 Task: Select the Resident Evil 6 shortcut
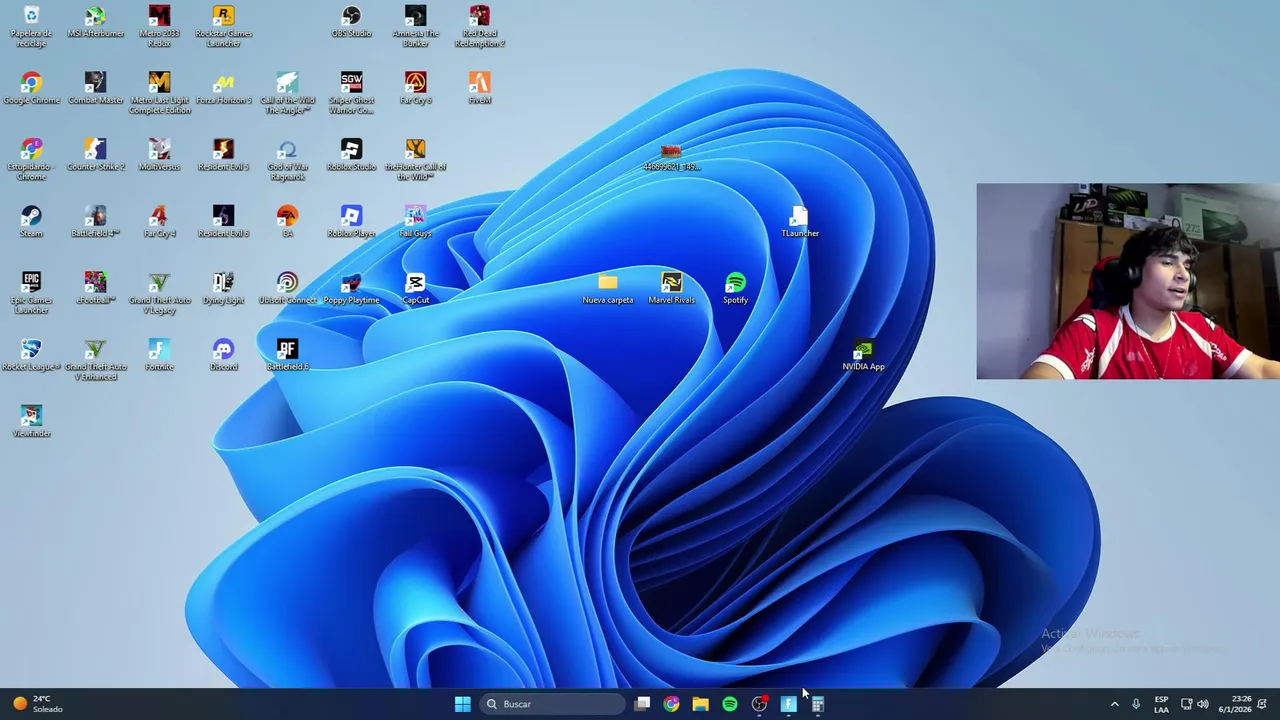point(224,221)
